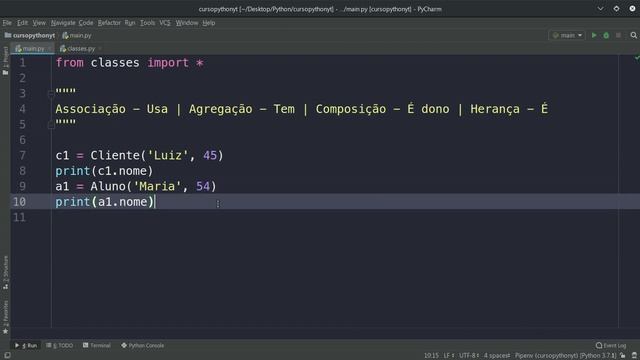Viewport: 640px width, 360px height.
Task: Start debugging with the green bug icon
Action: 606,36
